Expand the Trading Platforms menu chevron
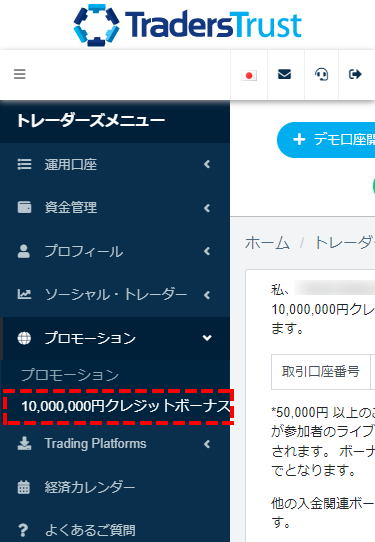This screenshot has width=375, height=542. pos(207,444)
